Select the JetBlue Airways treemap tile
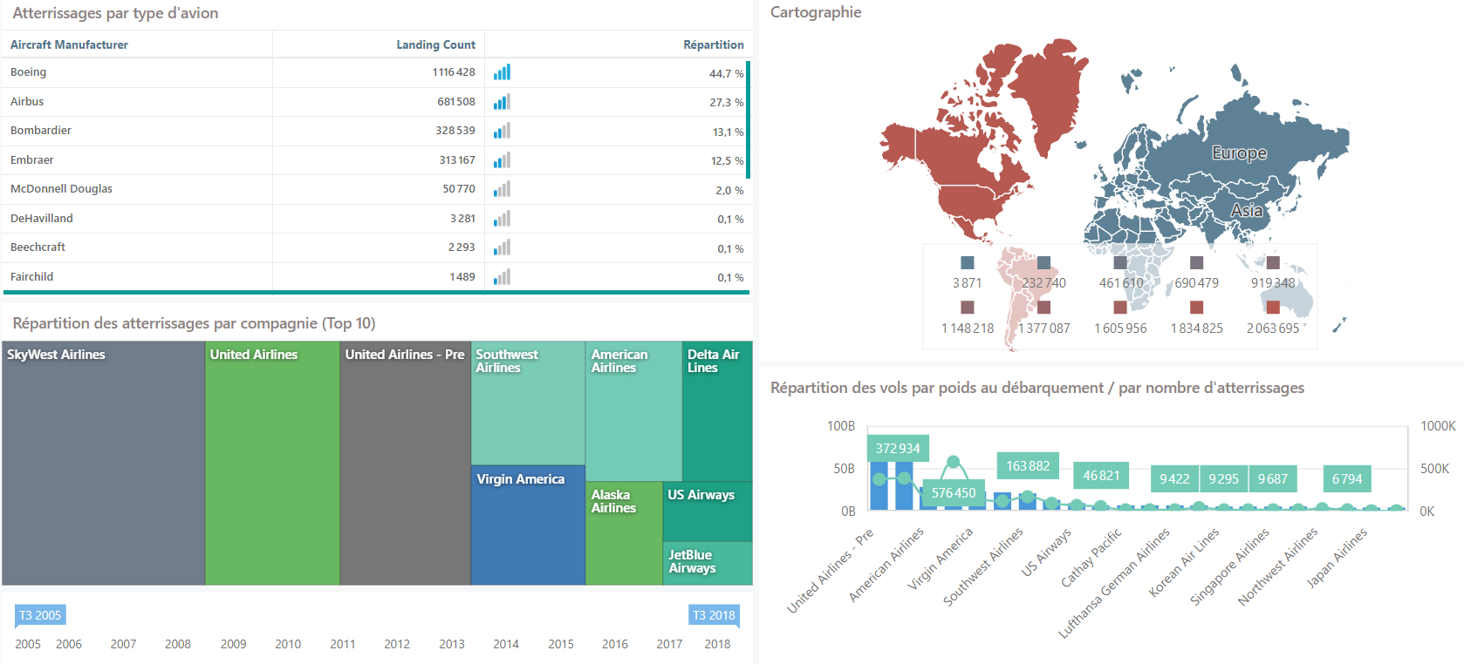1464x664 pixels. (x=708, y=563)
